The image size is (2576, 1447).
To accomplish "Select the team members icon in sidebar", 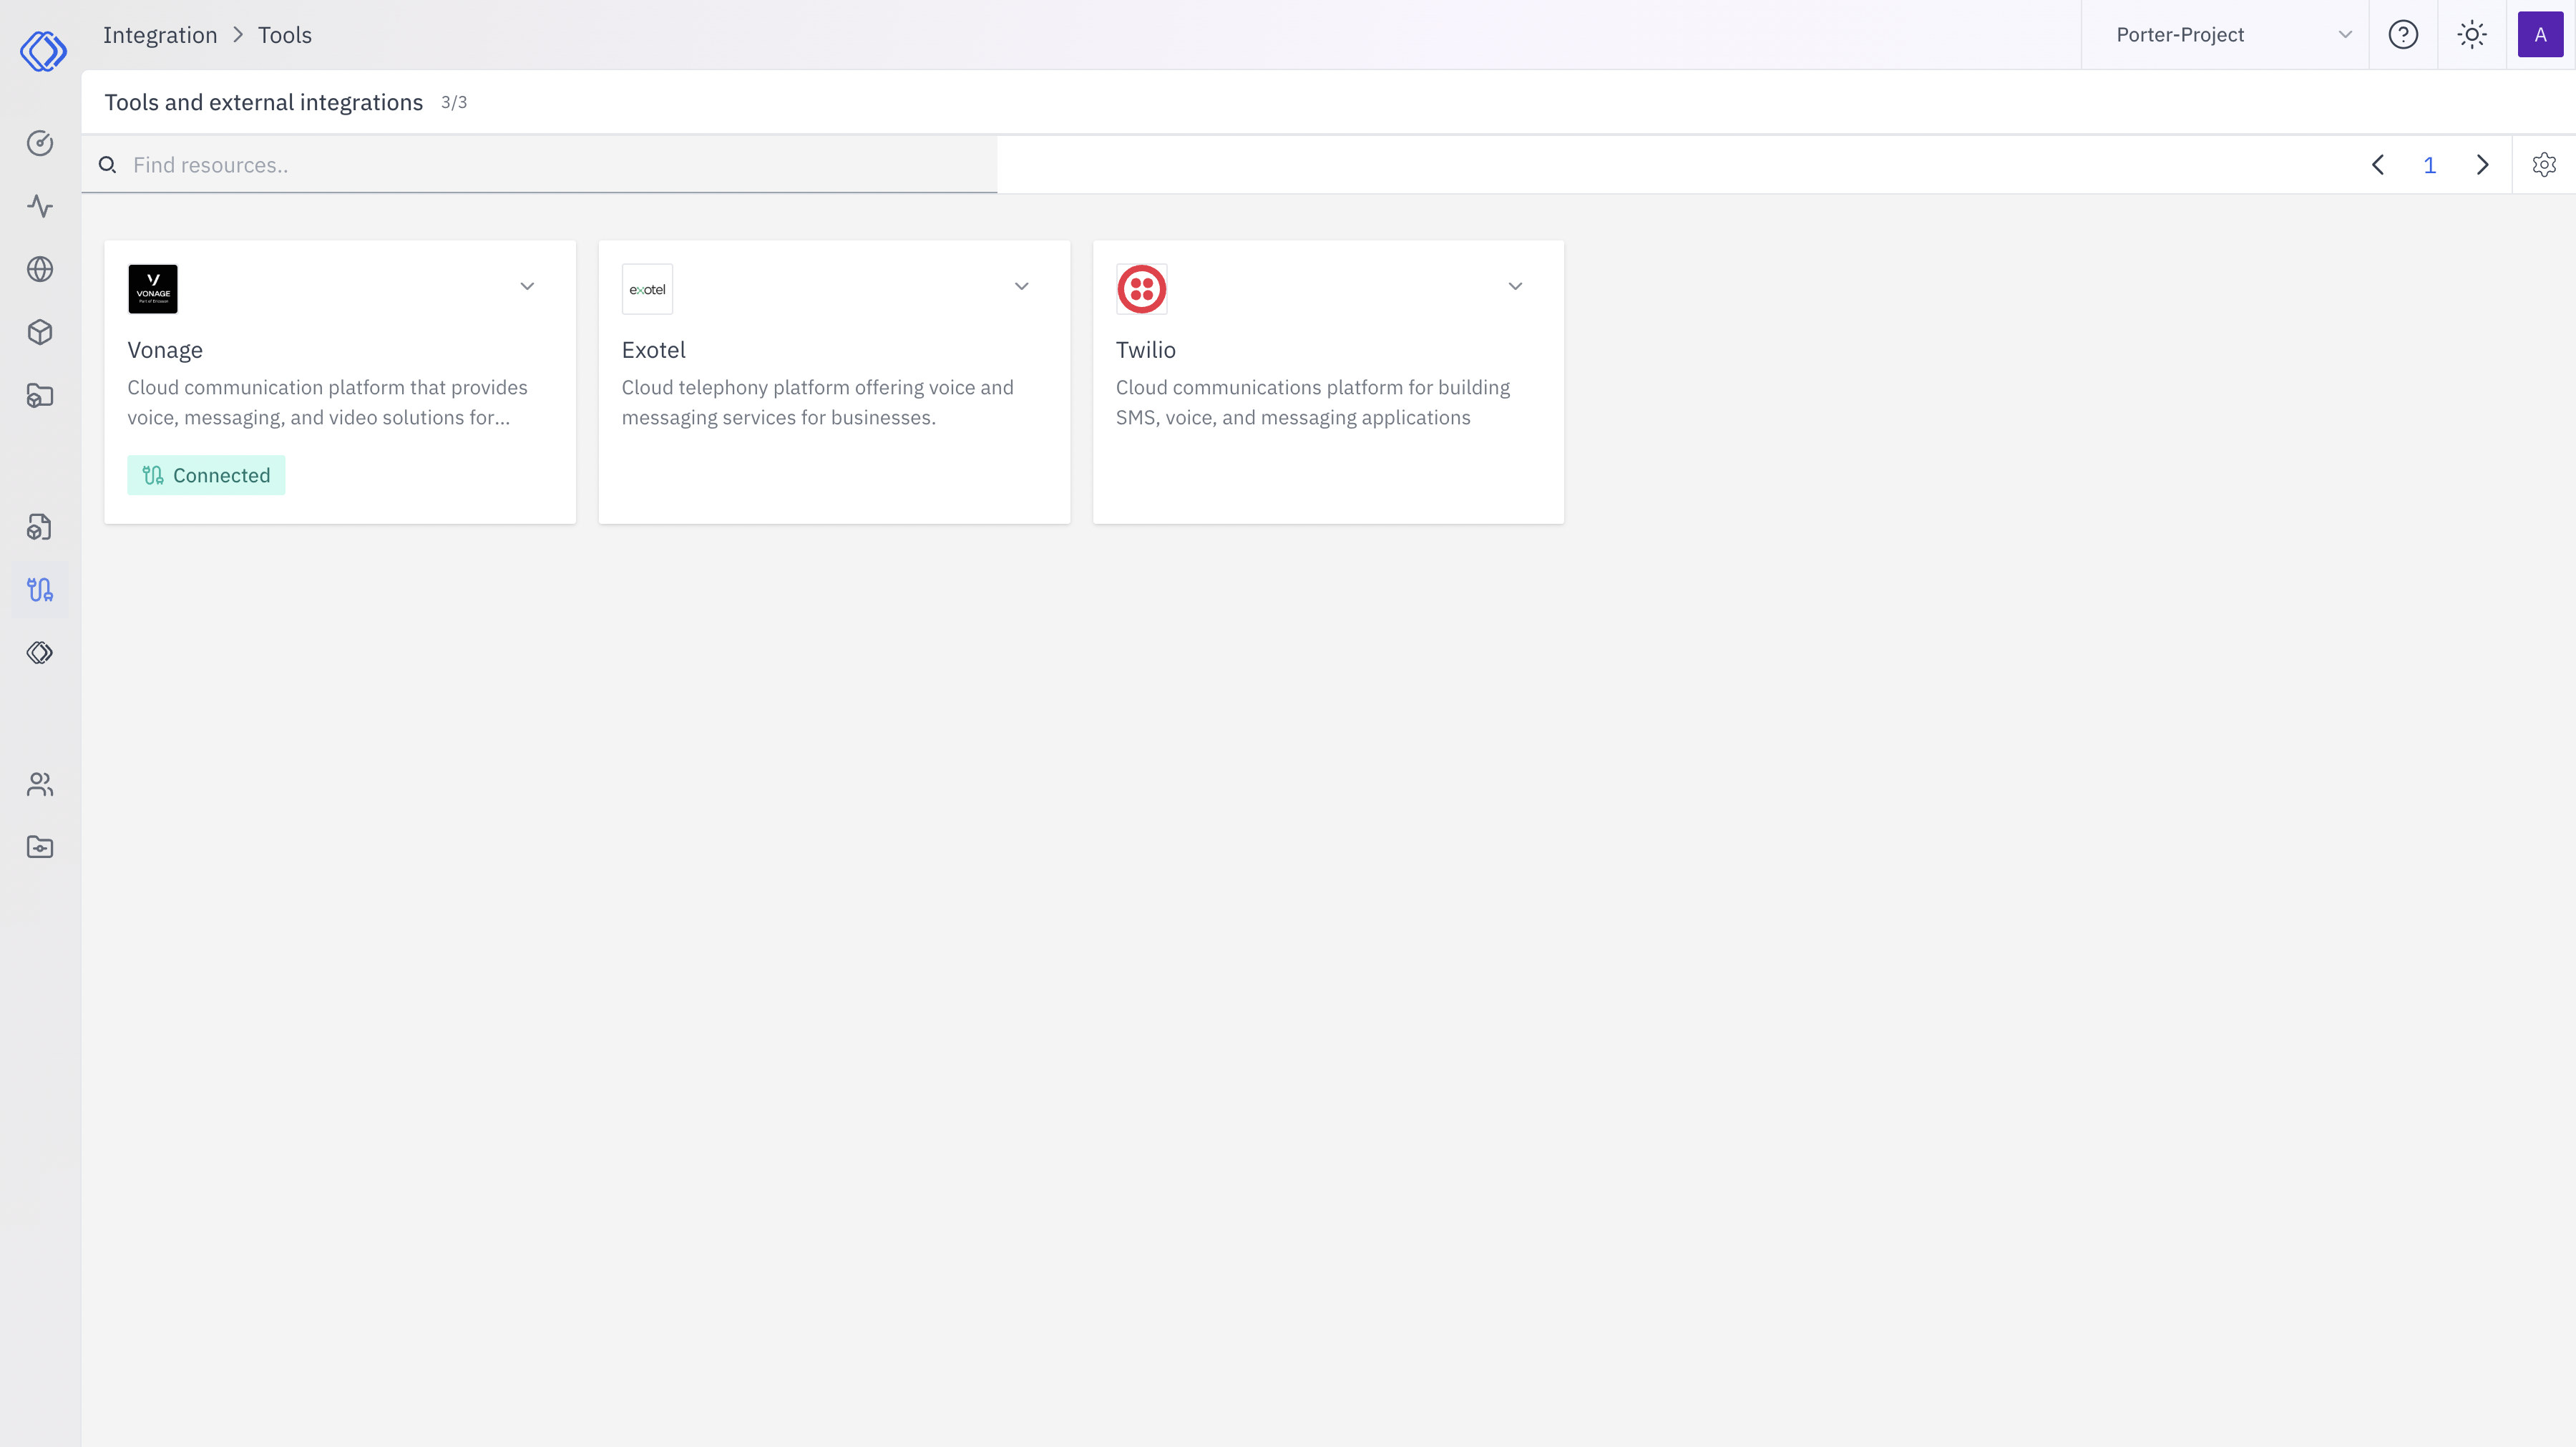I will [40, 784].
